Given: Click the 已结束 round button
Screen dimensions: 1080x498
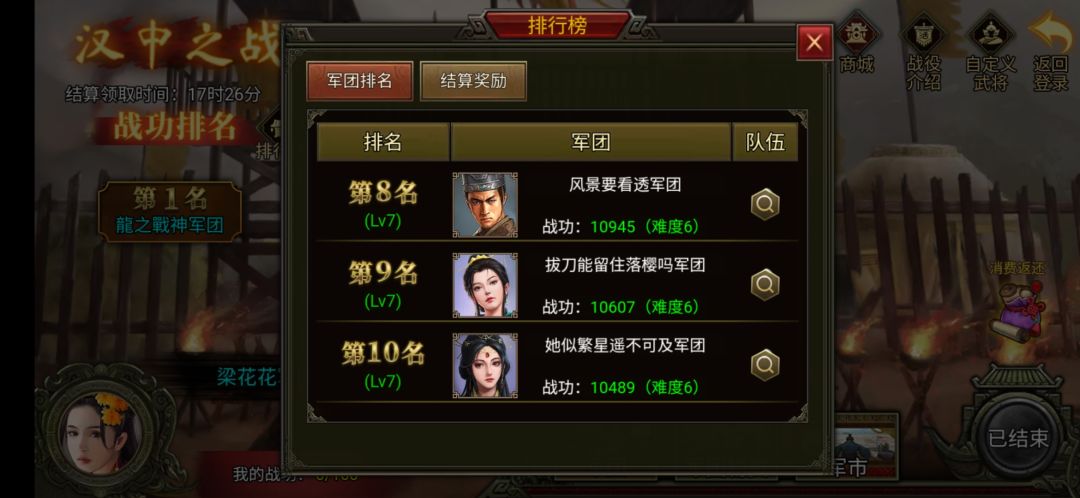Looking at the screenshot, I should point(1018,438).
